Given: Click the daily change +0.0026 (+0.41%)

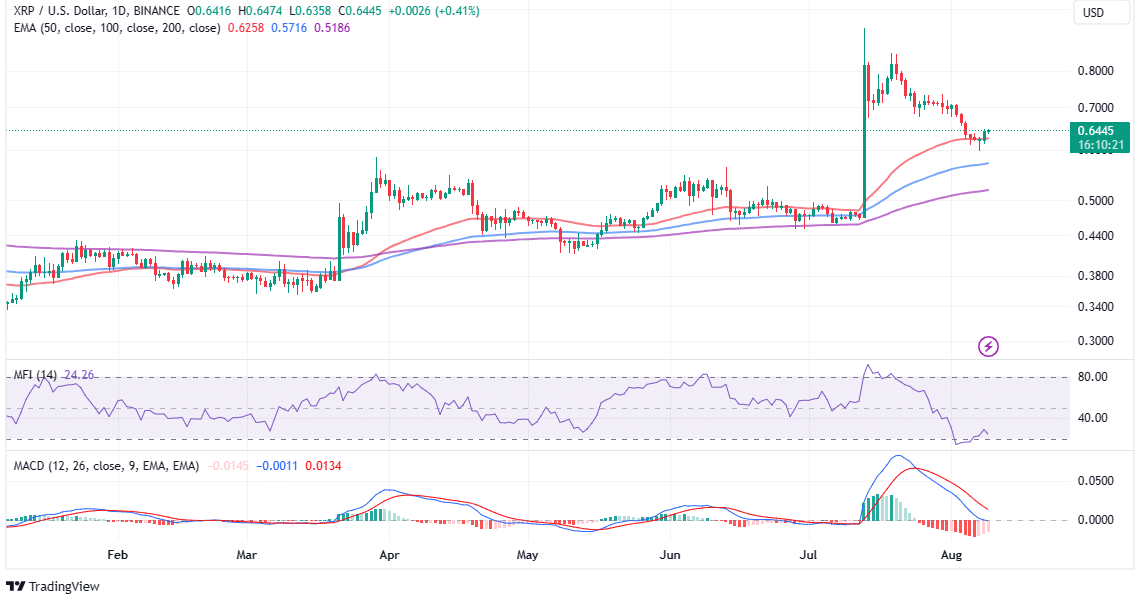Looking at the screenshot, I should (433, 11).
